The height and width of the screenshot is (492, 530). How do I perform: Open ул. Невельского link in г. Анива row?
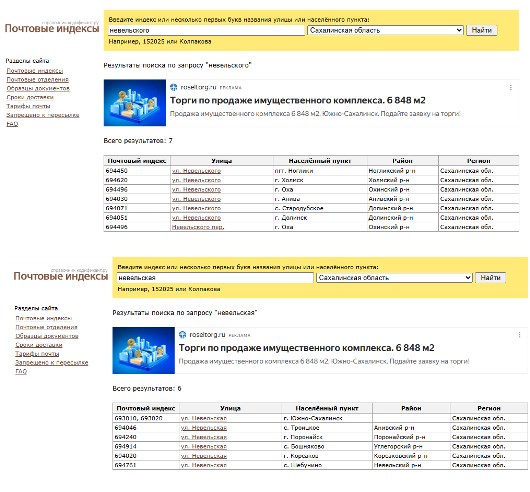tap(196, 199)
